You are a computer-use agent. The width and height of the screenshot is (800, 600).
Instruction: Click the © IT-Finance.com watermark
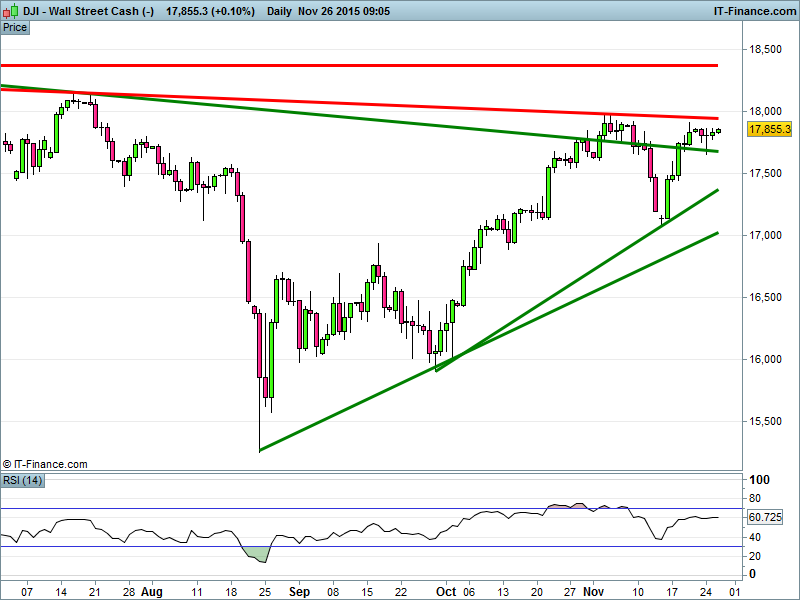[46, 464]
